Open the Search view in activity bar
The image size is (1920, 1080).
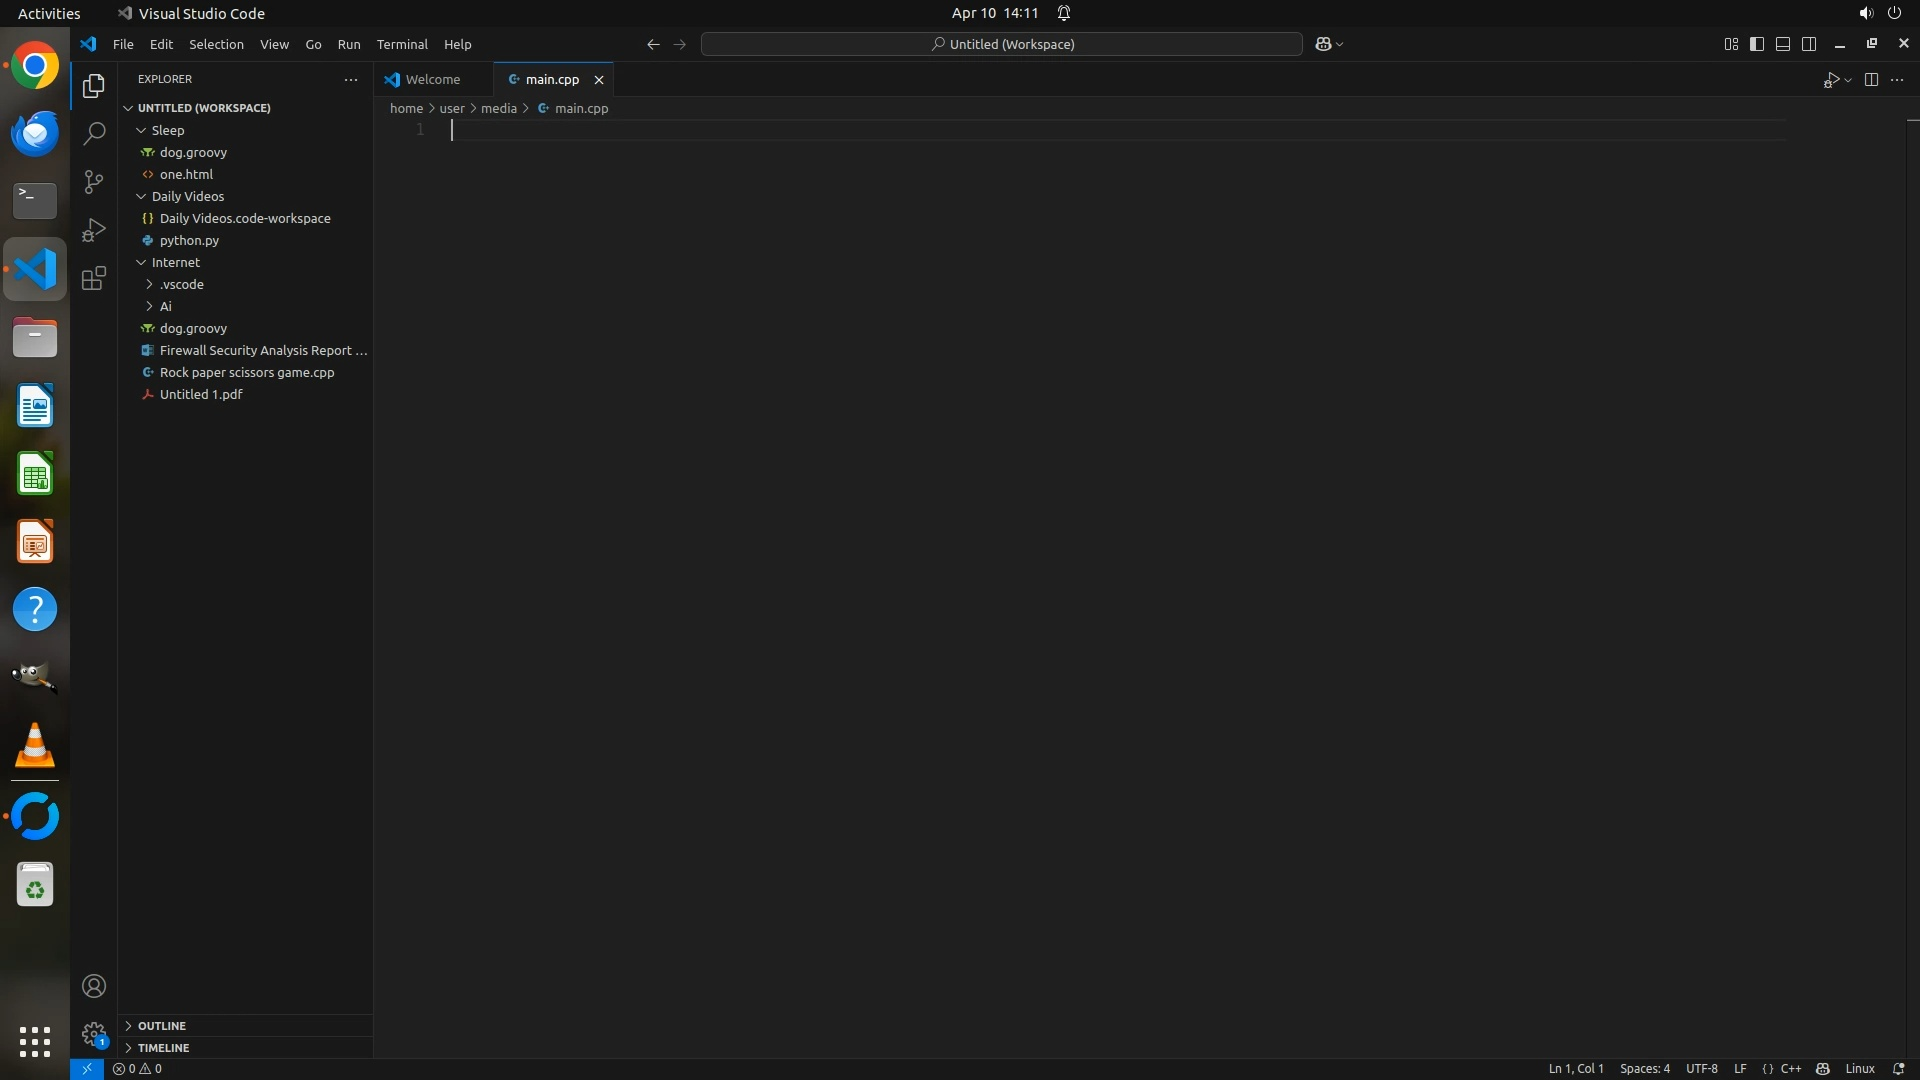(94, 133)
